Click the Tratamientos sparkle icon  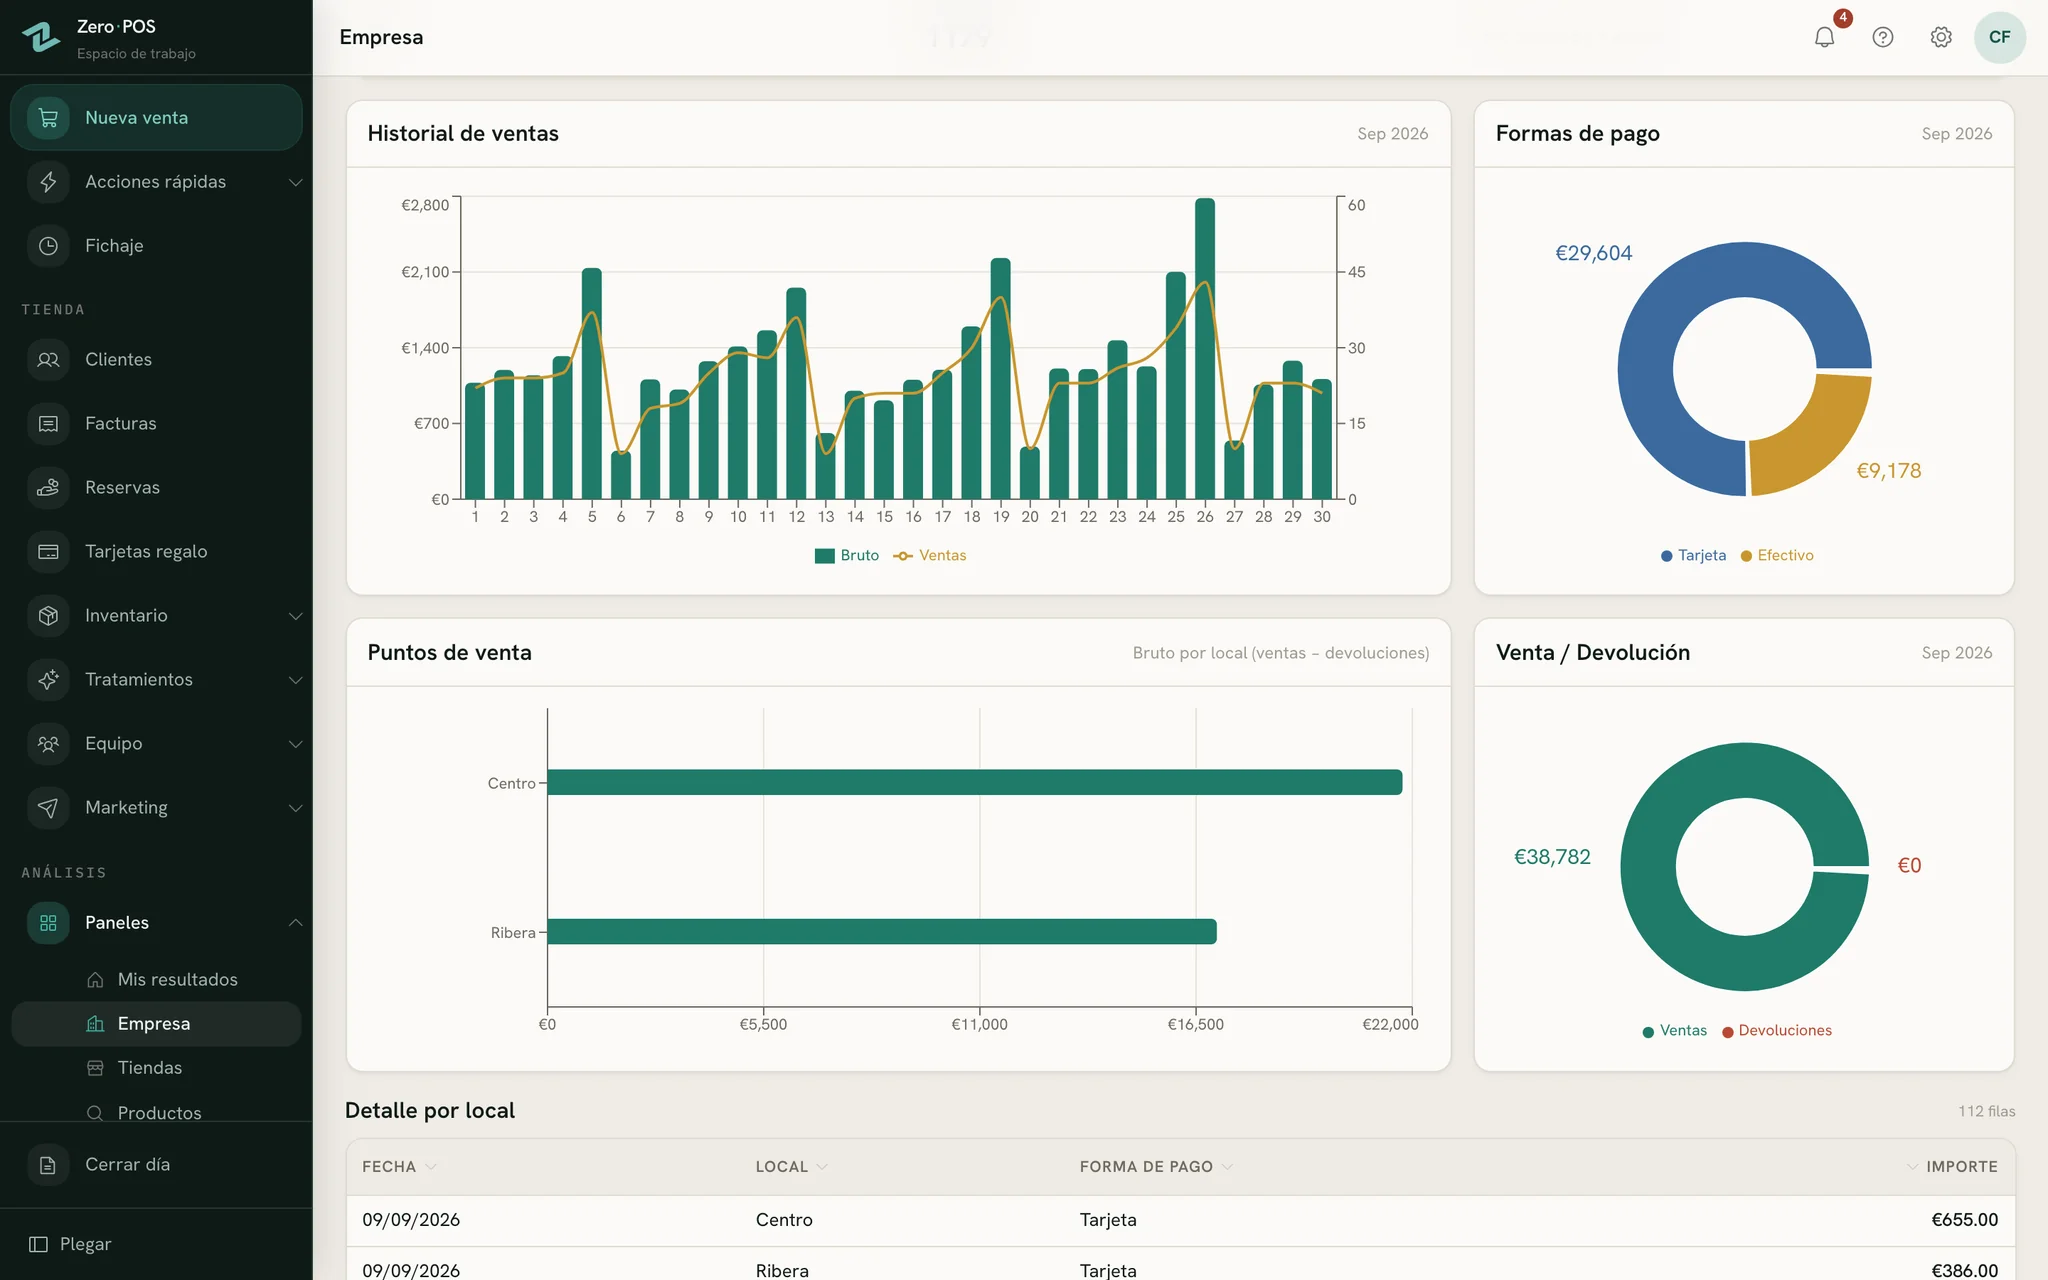(48, 679)
